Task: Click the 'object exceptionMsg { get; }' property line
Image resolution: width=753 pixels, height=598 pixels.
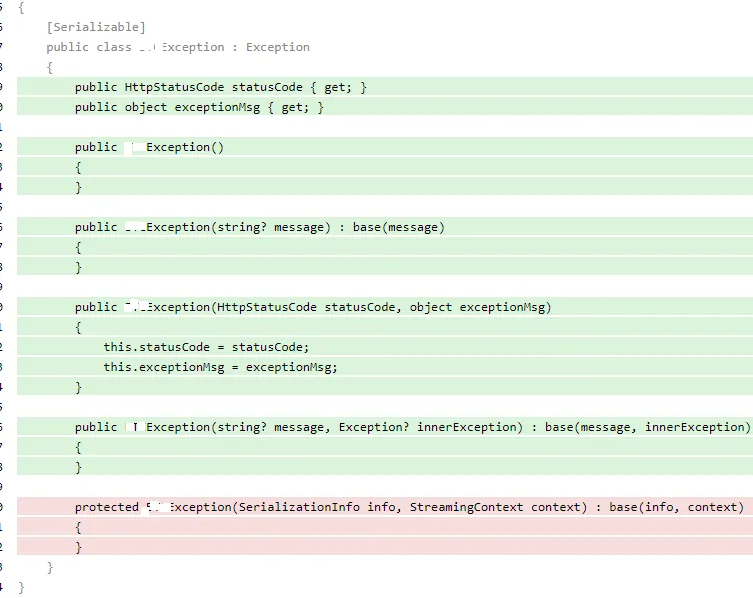Action: point(199,107)
